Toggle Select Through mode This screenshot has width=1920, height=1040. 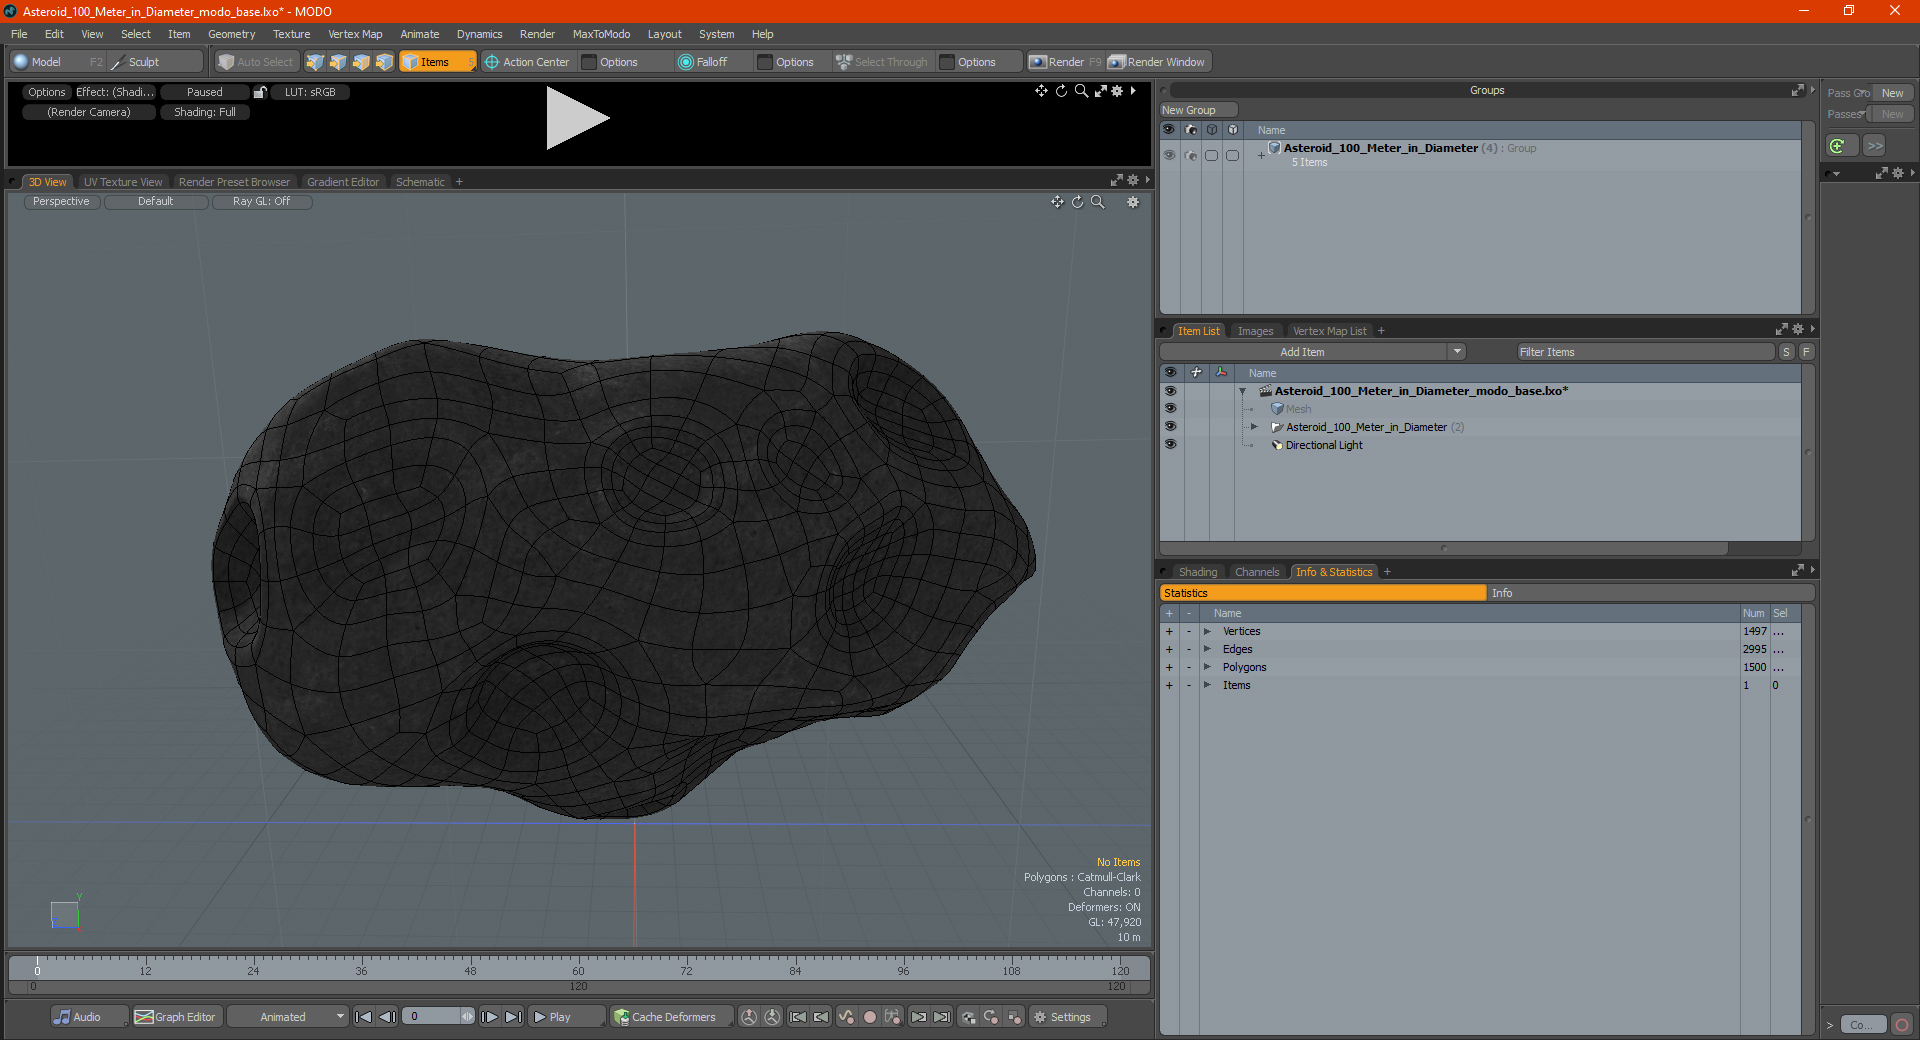(882, 62)
